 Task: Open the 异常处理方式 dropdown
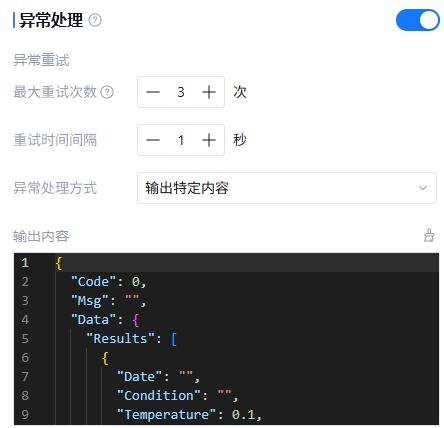(287, 188)
